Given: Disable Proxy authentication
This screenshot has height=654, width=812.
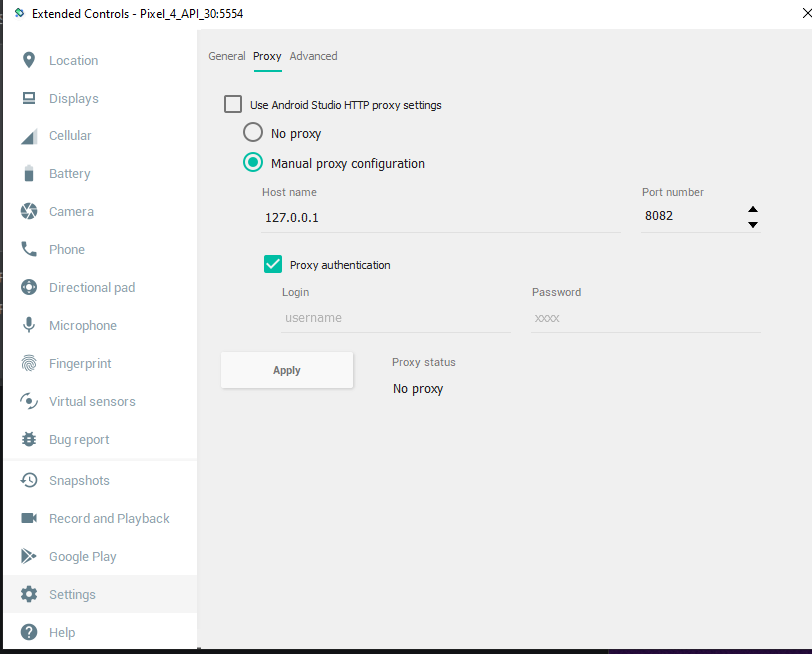Looking at the screenshot, I should 273,264.
